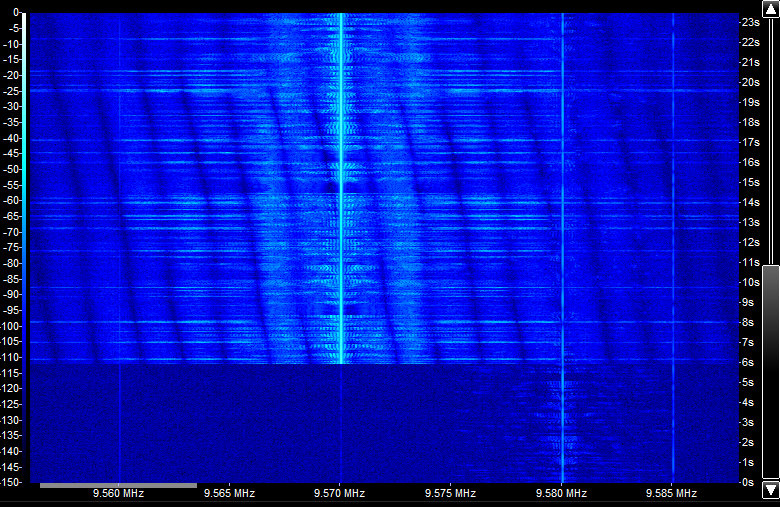Click the 9.580 MHz frequency label

(562, 494)
